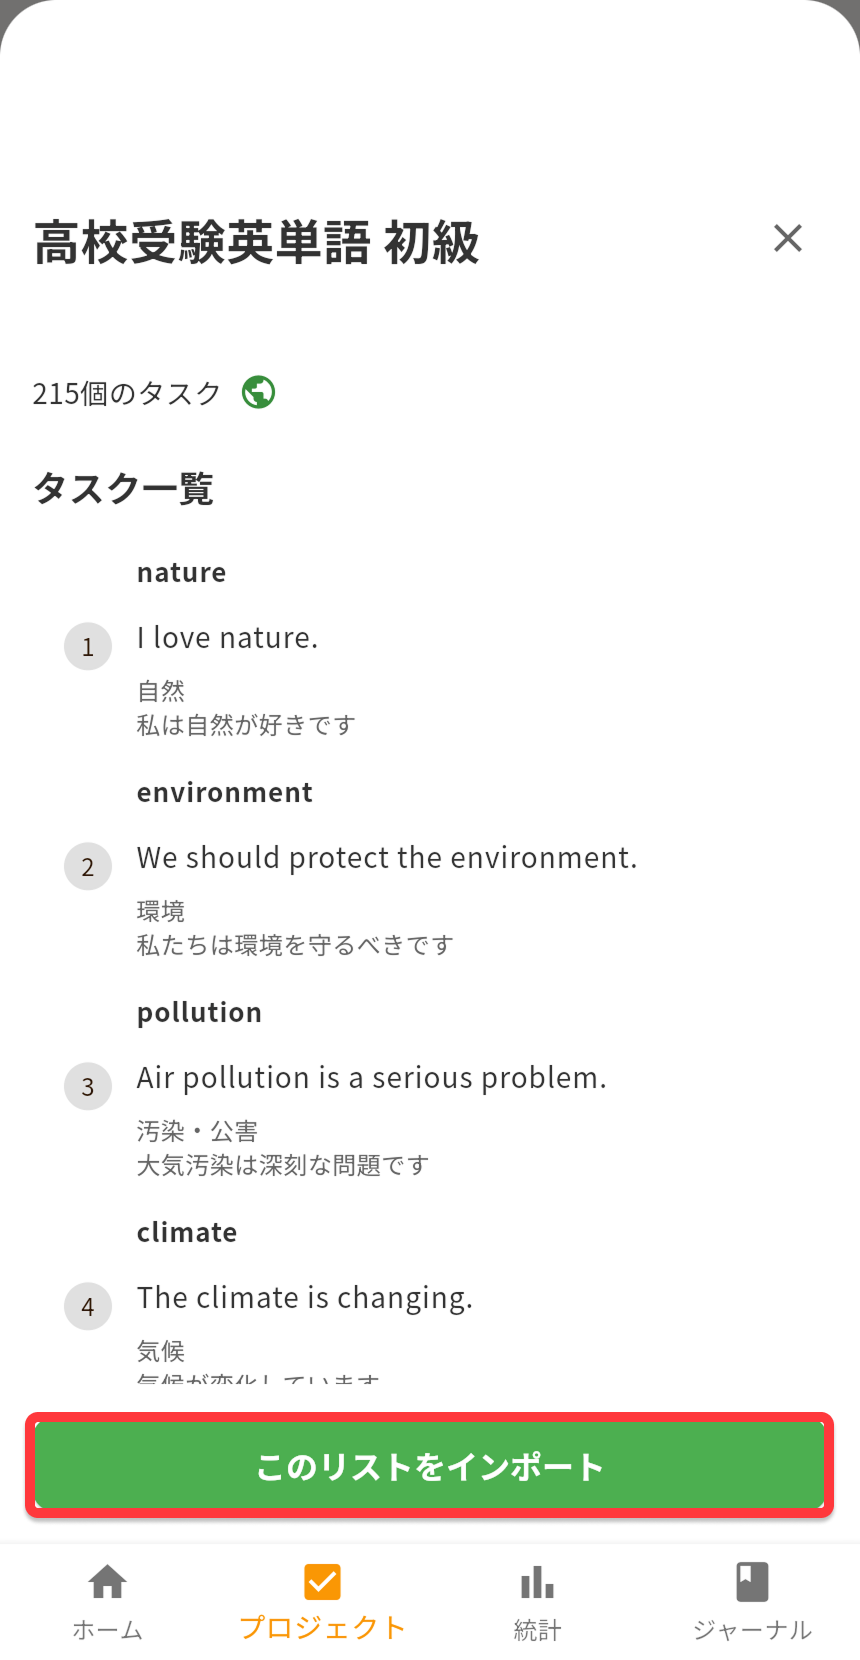Tap the Home house icon

108,1582
